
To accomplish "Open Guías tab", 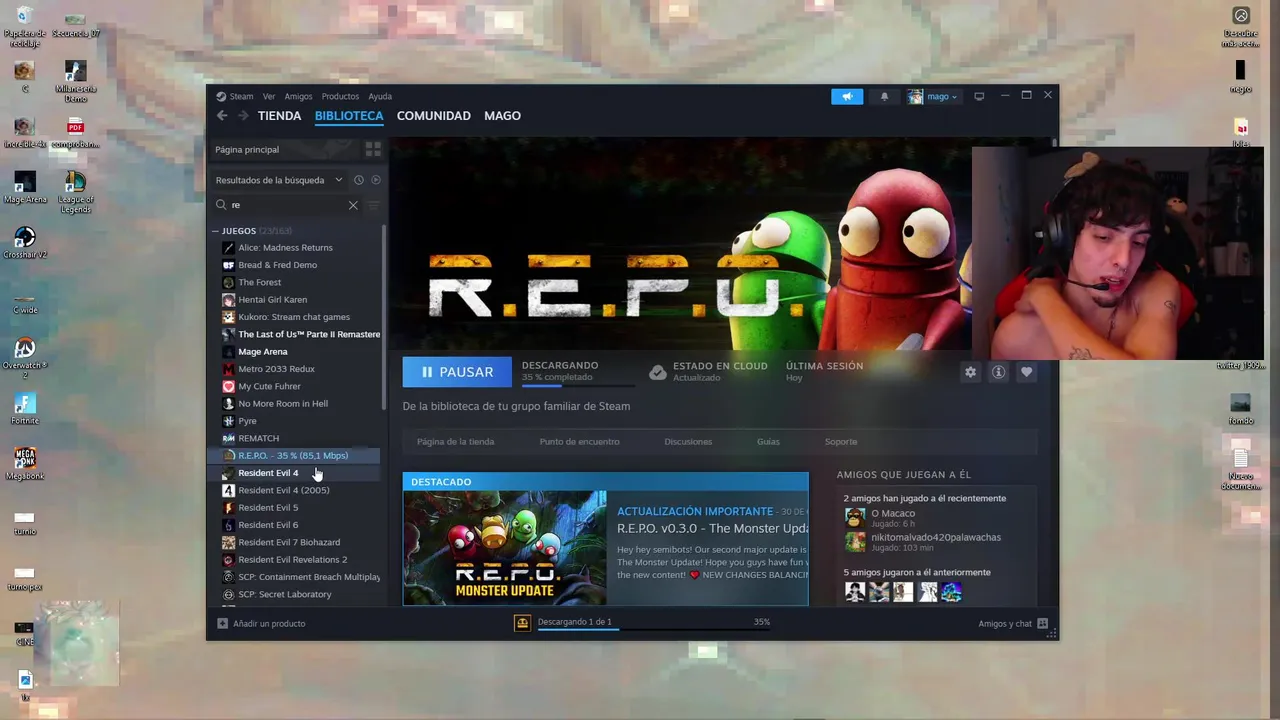I will (768, 441).
